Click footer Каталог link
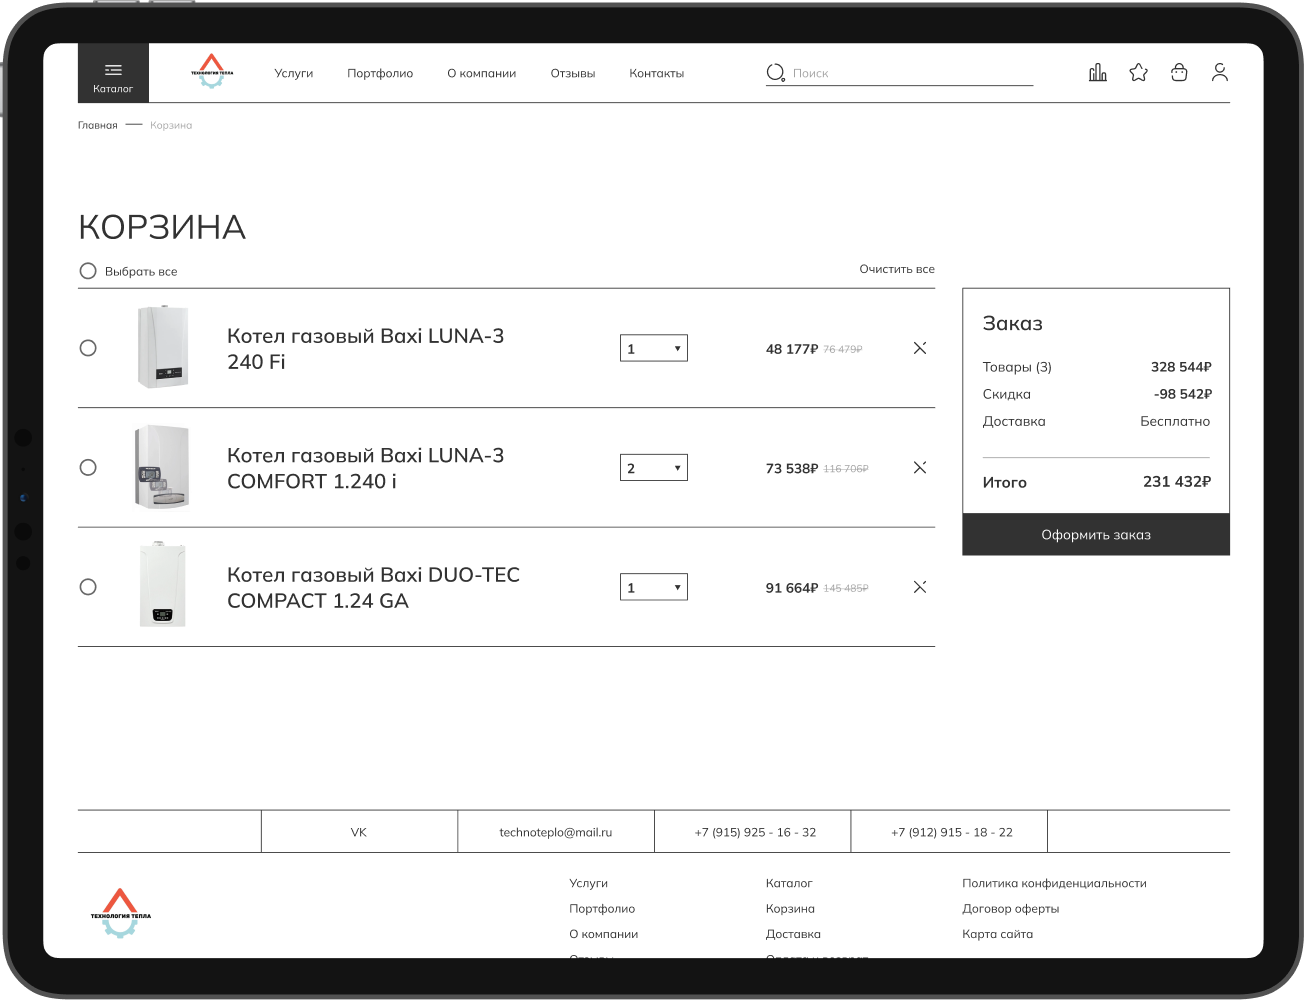 (789, 883)
